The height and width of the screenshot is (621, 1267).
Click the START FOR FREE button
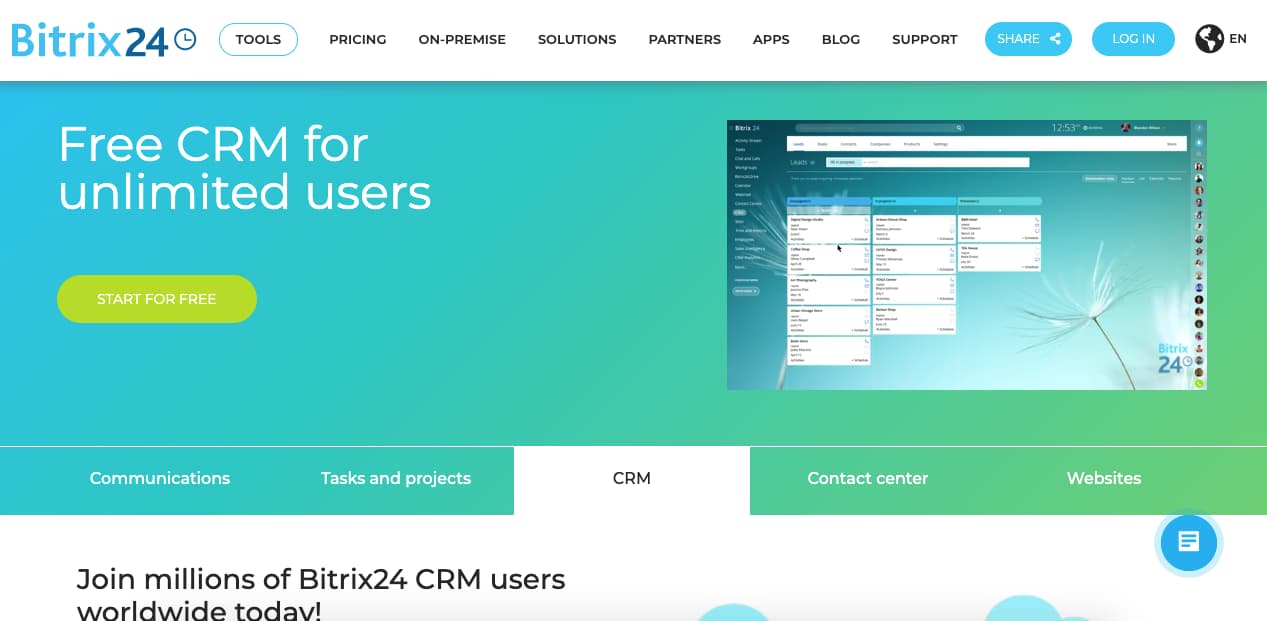(x=157, y=298)
